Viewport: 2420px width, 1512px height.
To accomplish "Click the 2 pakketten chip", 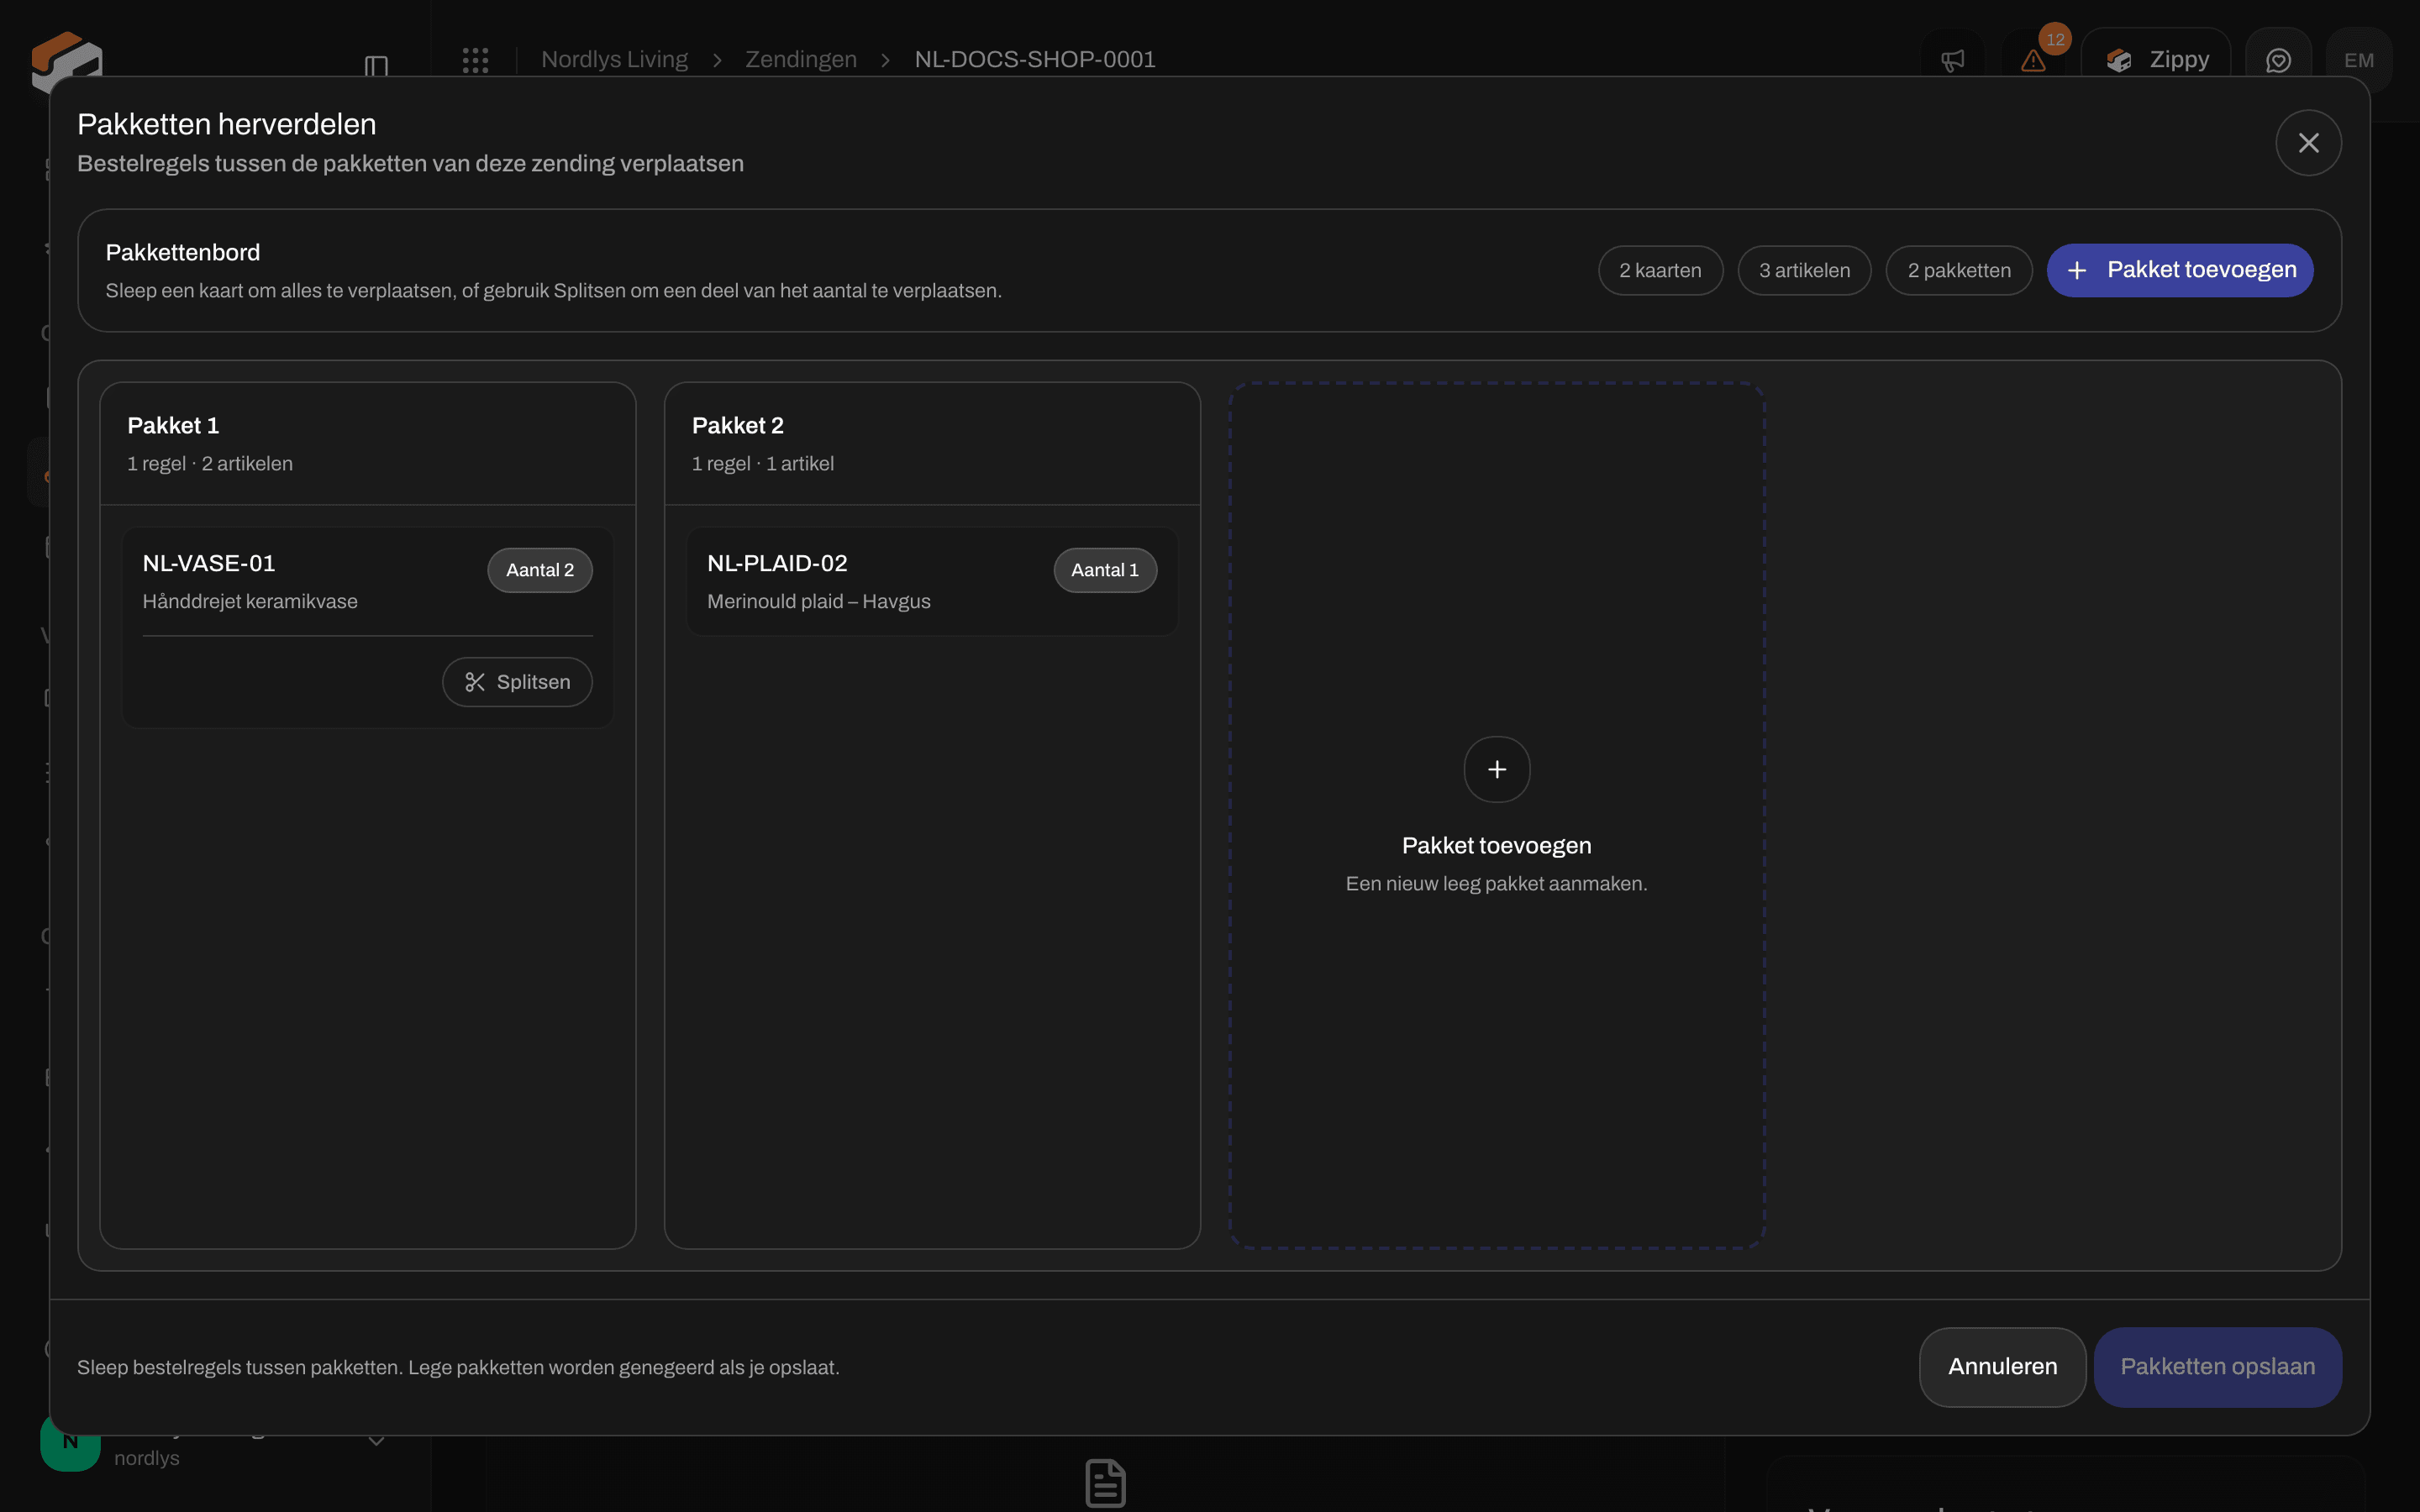I will pyautogui.click(x=1959, y=270).
